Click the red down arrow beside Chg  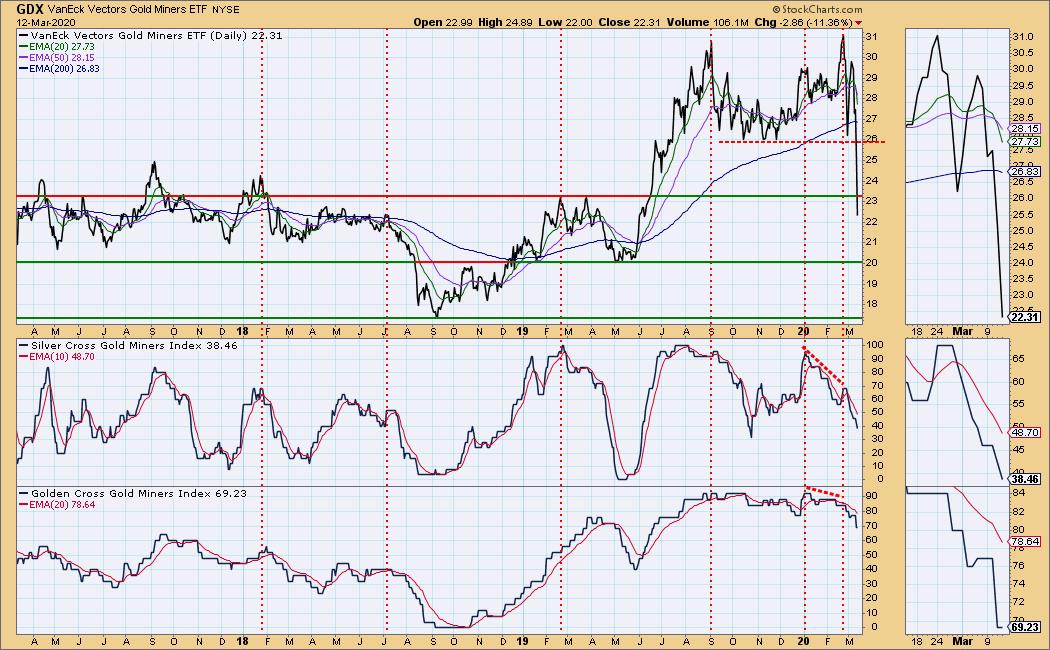(858, 23)
